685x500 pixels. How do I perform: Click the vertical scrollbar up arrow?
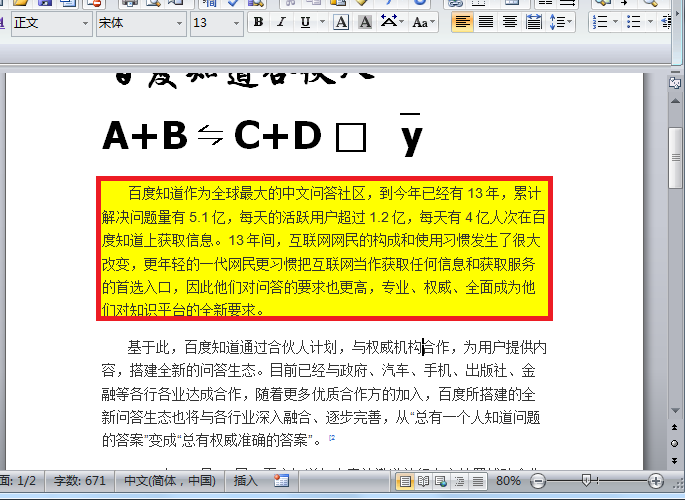(675, 101)
